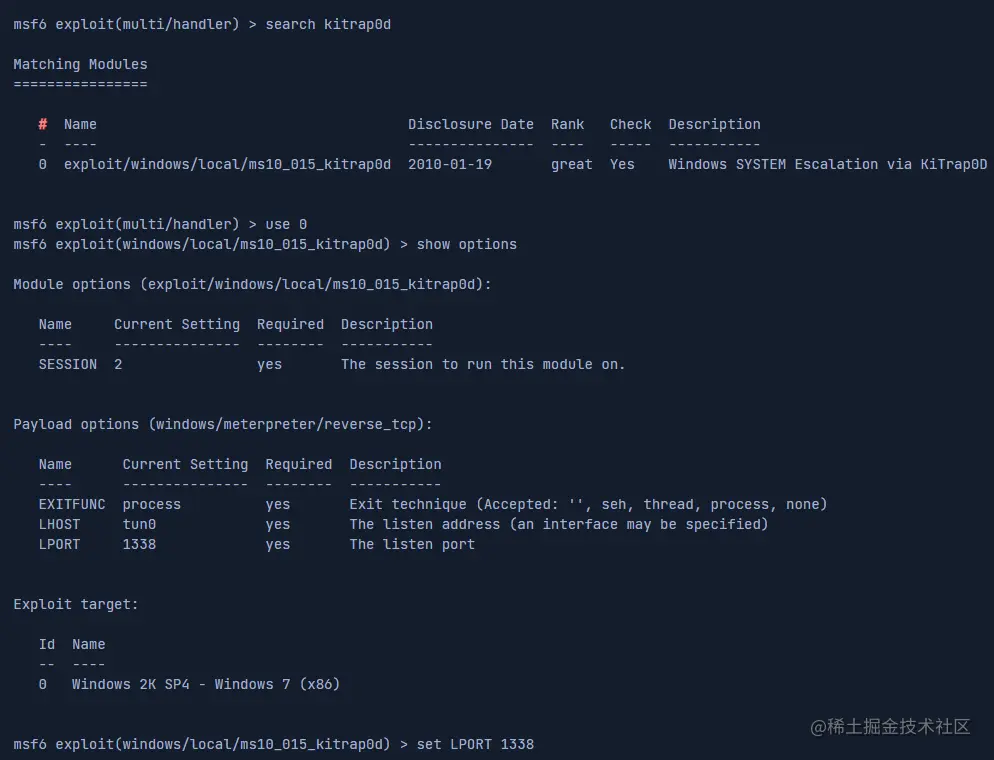Click the SESSION current setting '2'
Screen dimensions: 994x760
point(118,364)
